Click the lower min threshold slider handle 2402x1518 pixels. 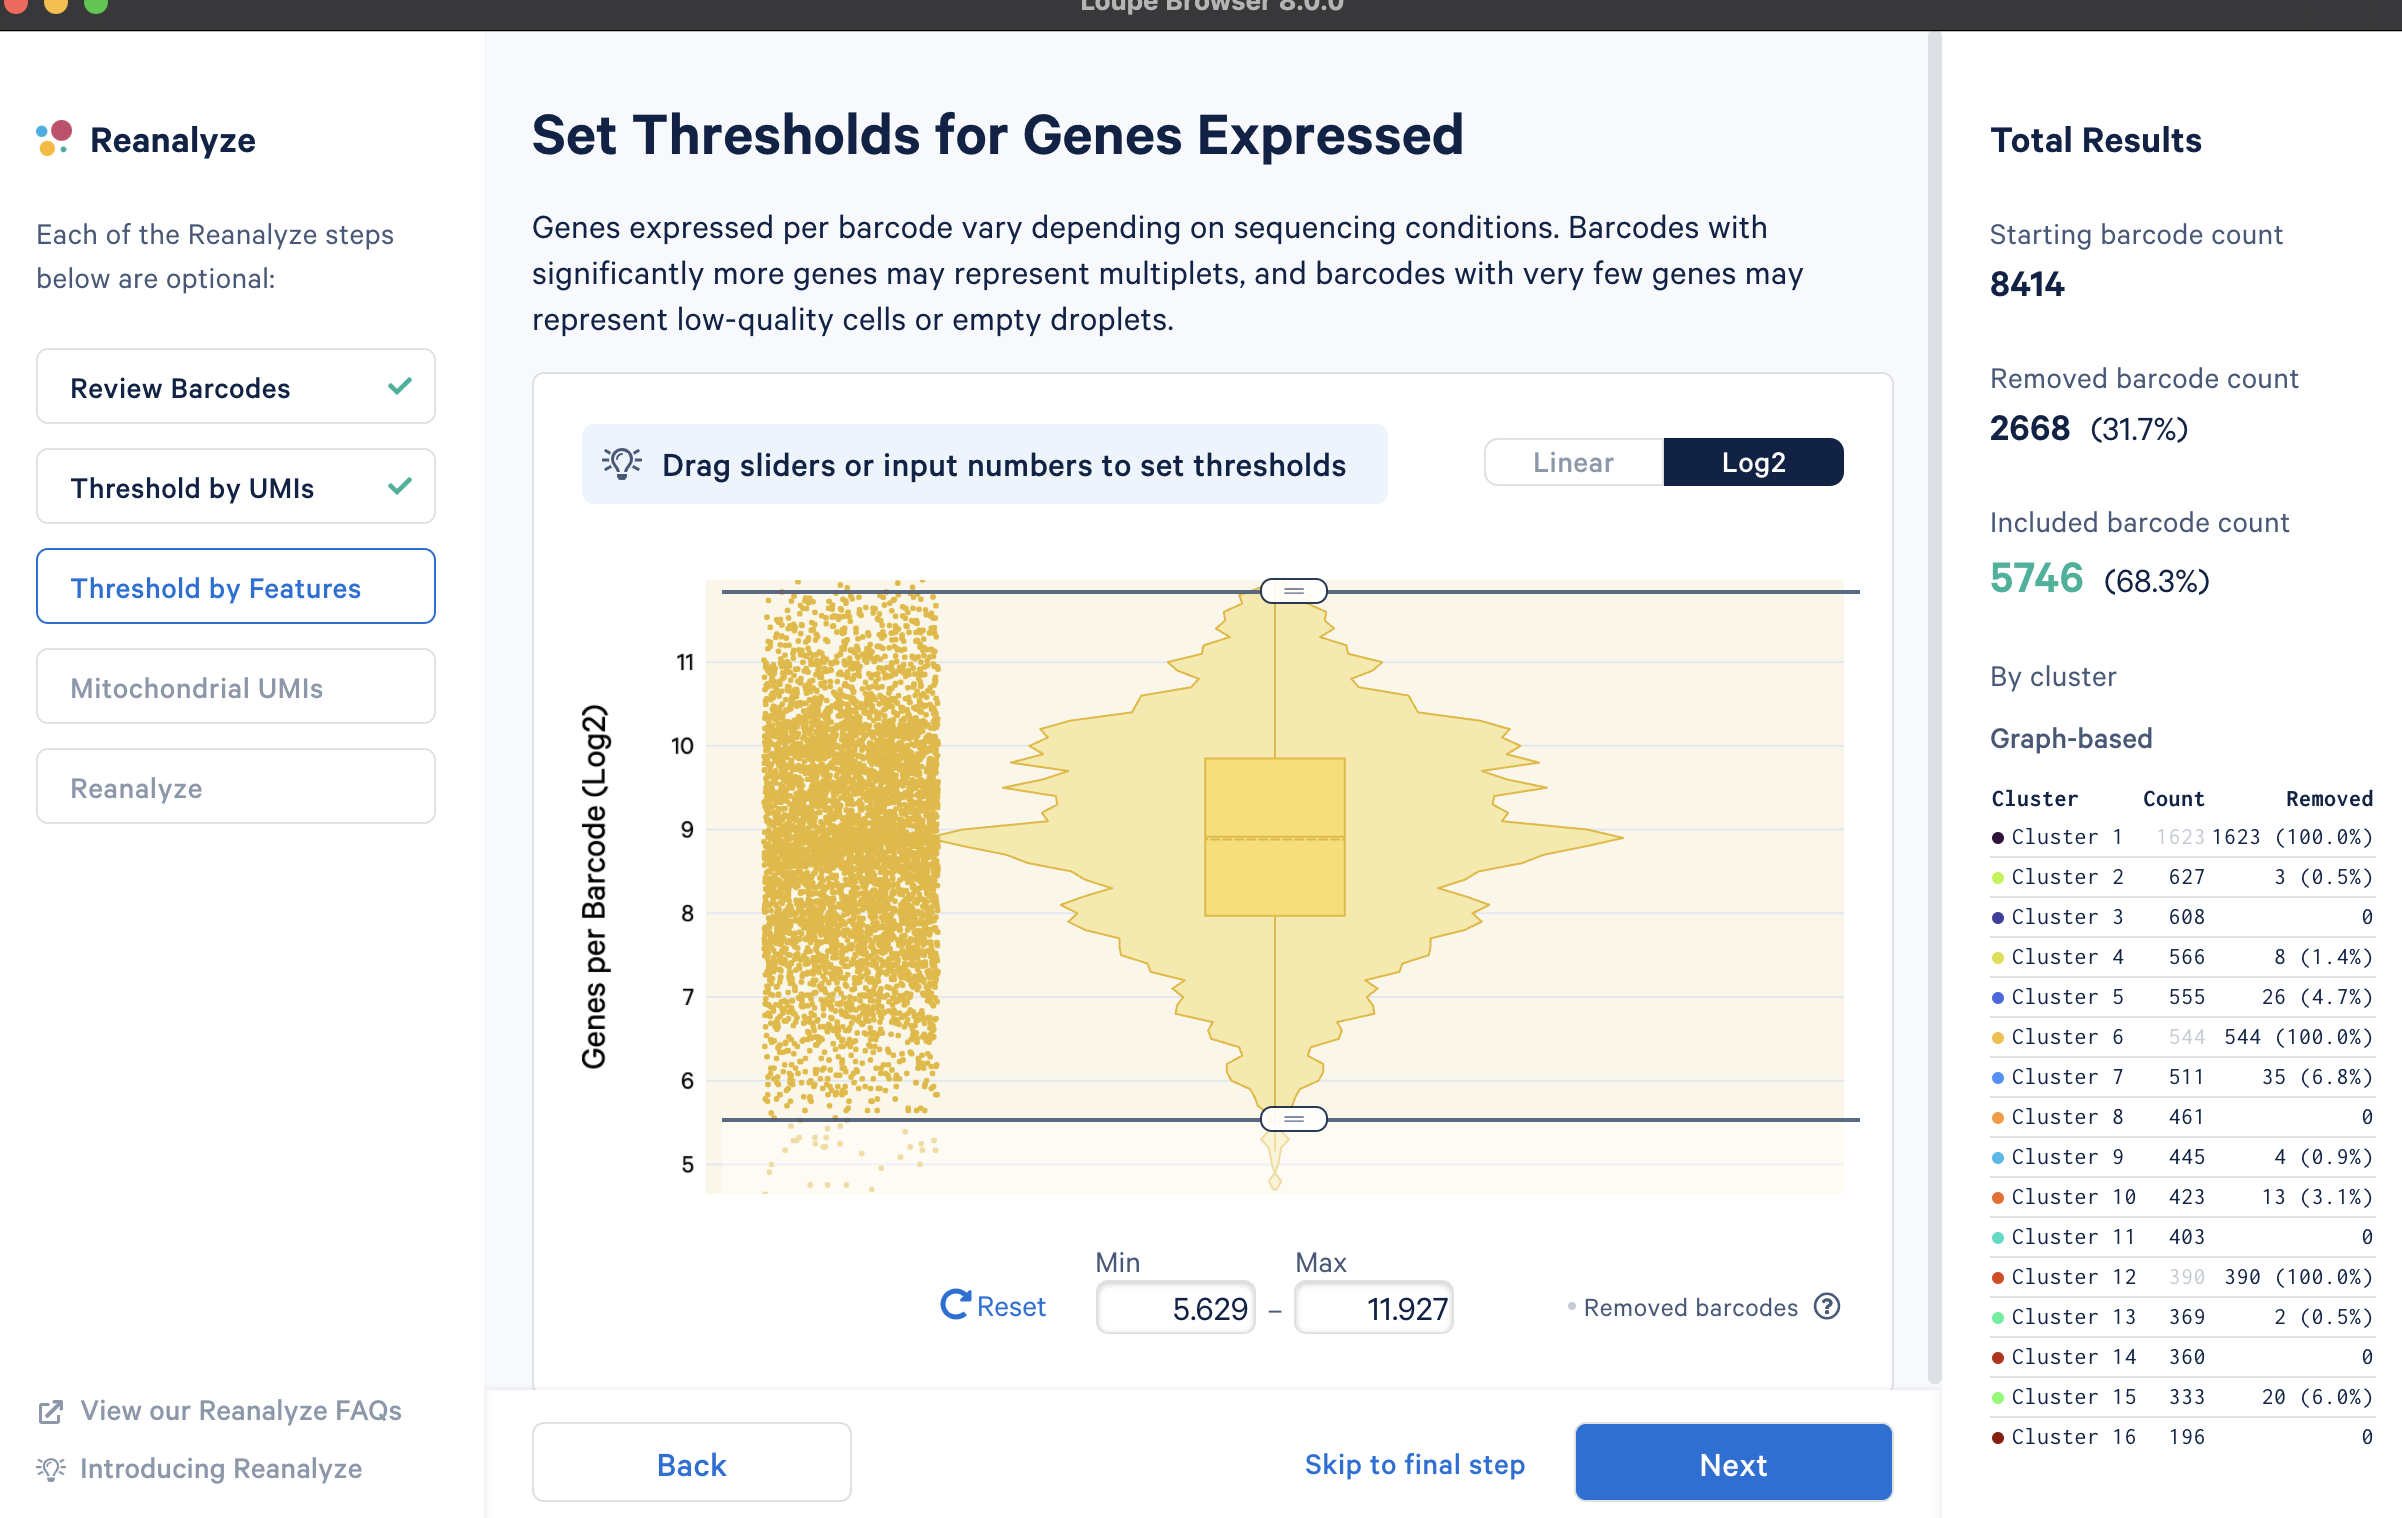(x=1293, y=1119)
